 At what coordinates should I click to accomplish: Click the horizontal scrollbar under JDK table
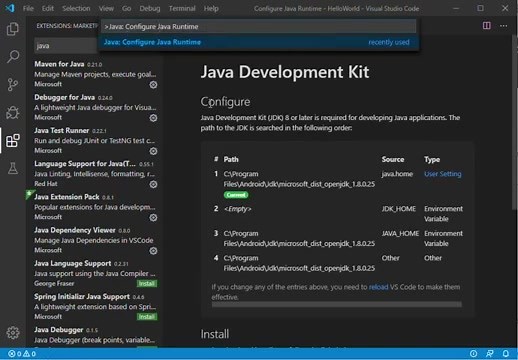pyautogui.click(x=337, y=304)
